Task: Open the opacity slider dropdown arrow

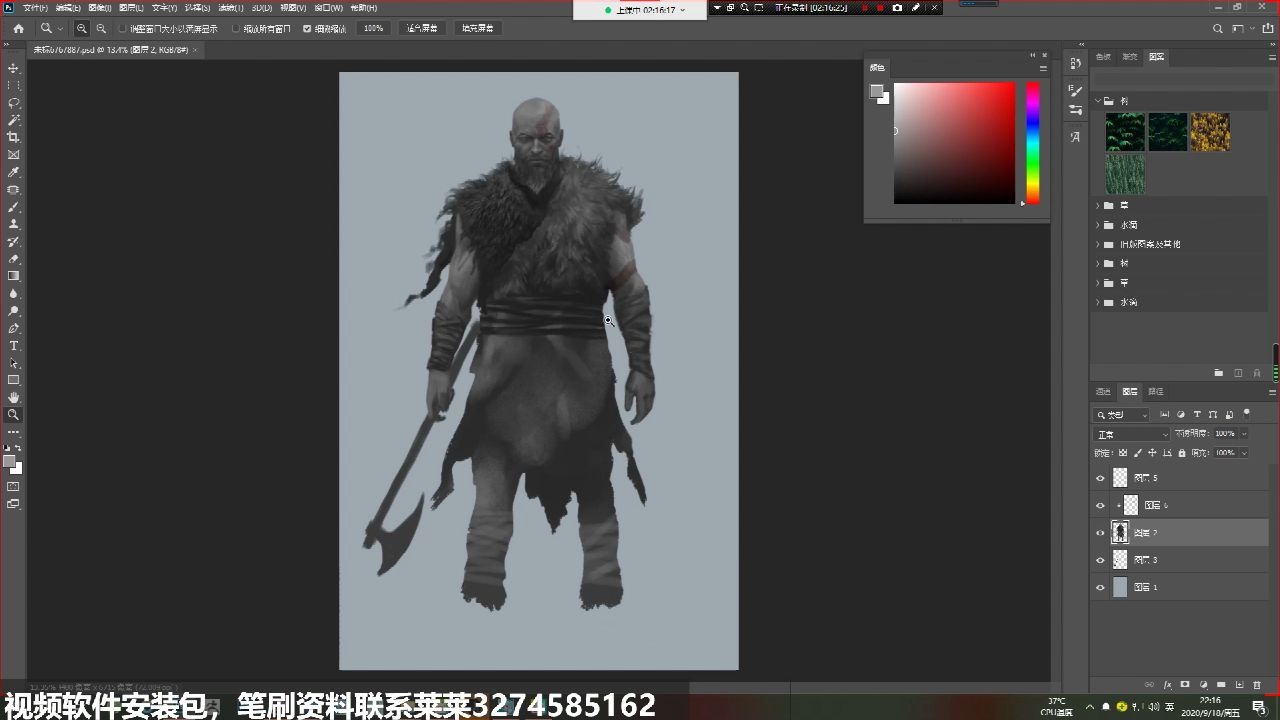Action: coord(1244,434)
